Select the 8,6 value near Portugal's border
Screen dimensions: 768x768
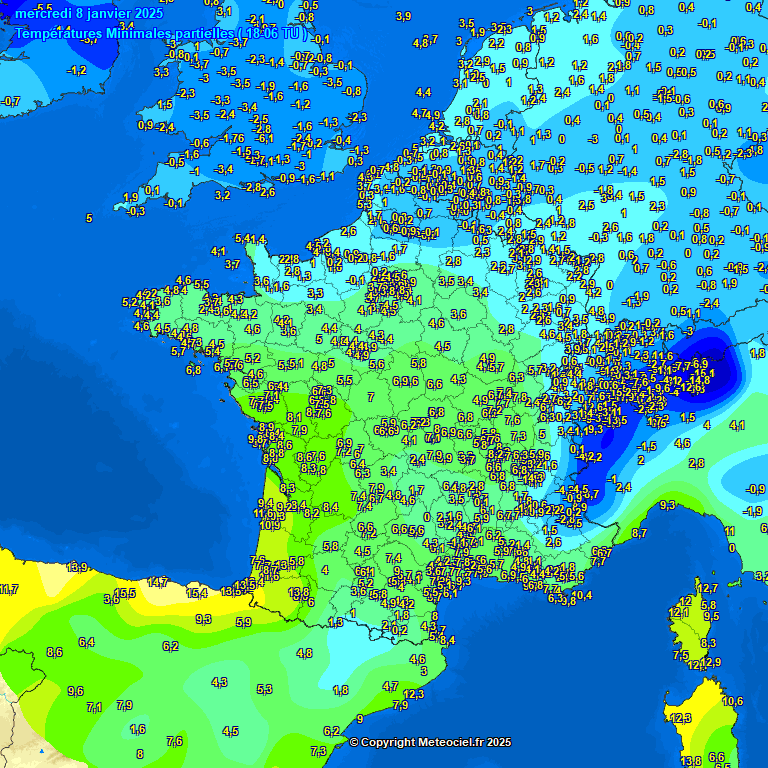[55, 652]
